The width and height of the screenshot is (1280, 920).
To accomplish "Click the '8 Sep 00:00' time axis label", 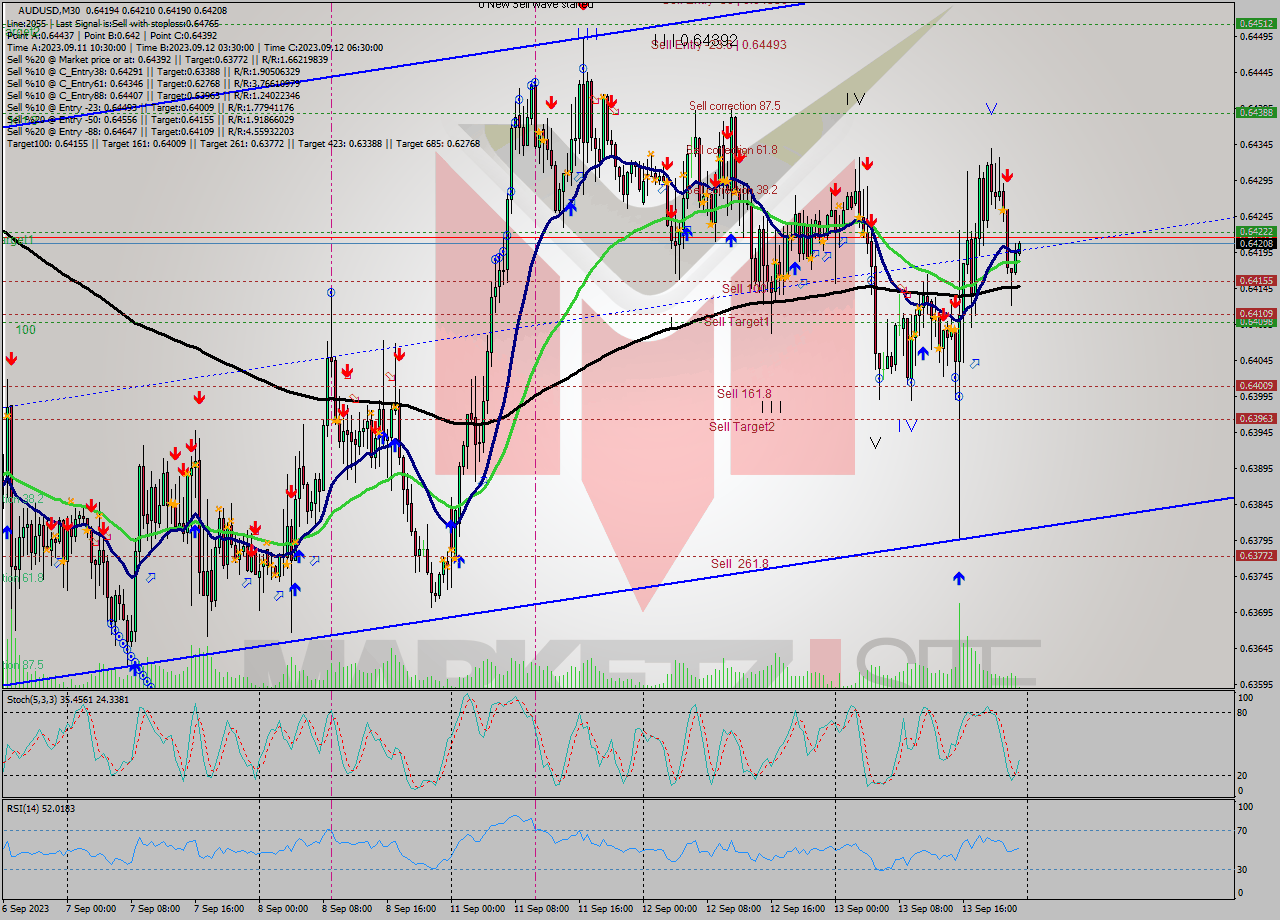I will (x=283, y=909).
